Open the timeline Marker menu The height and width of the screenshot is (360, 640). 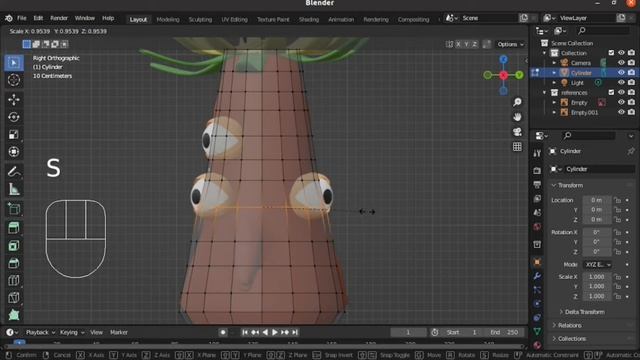coord(119,332)
